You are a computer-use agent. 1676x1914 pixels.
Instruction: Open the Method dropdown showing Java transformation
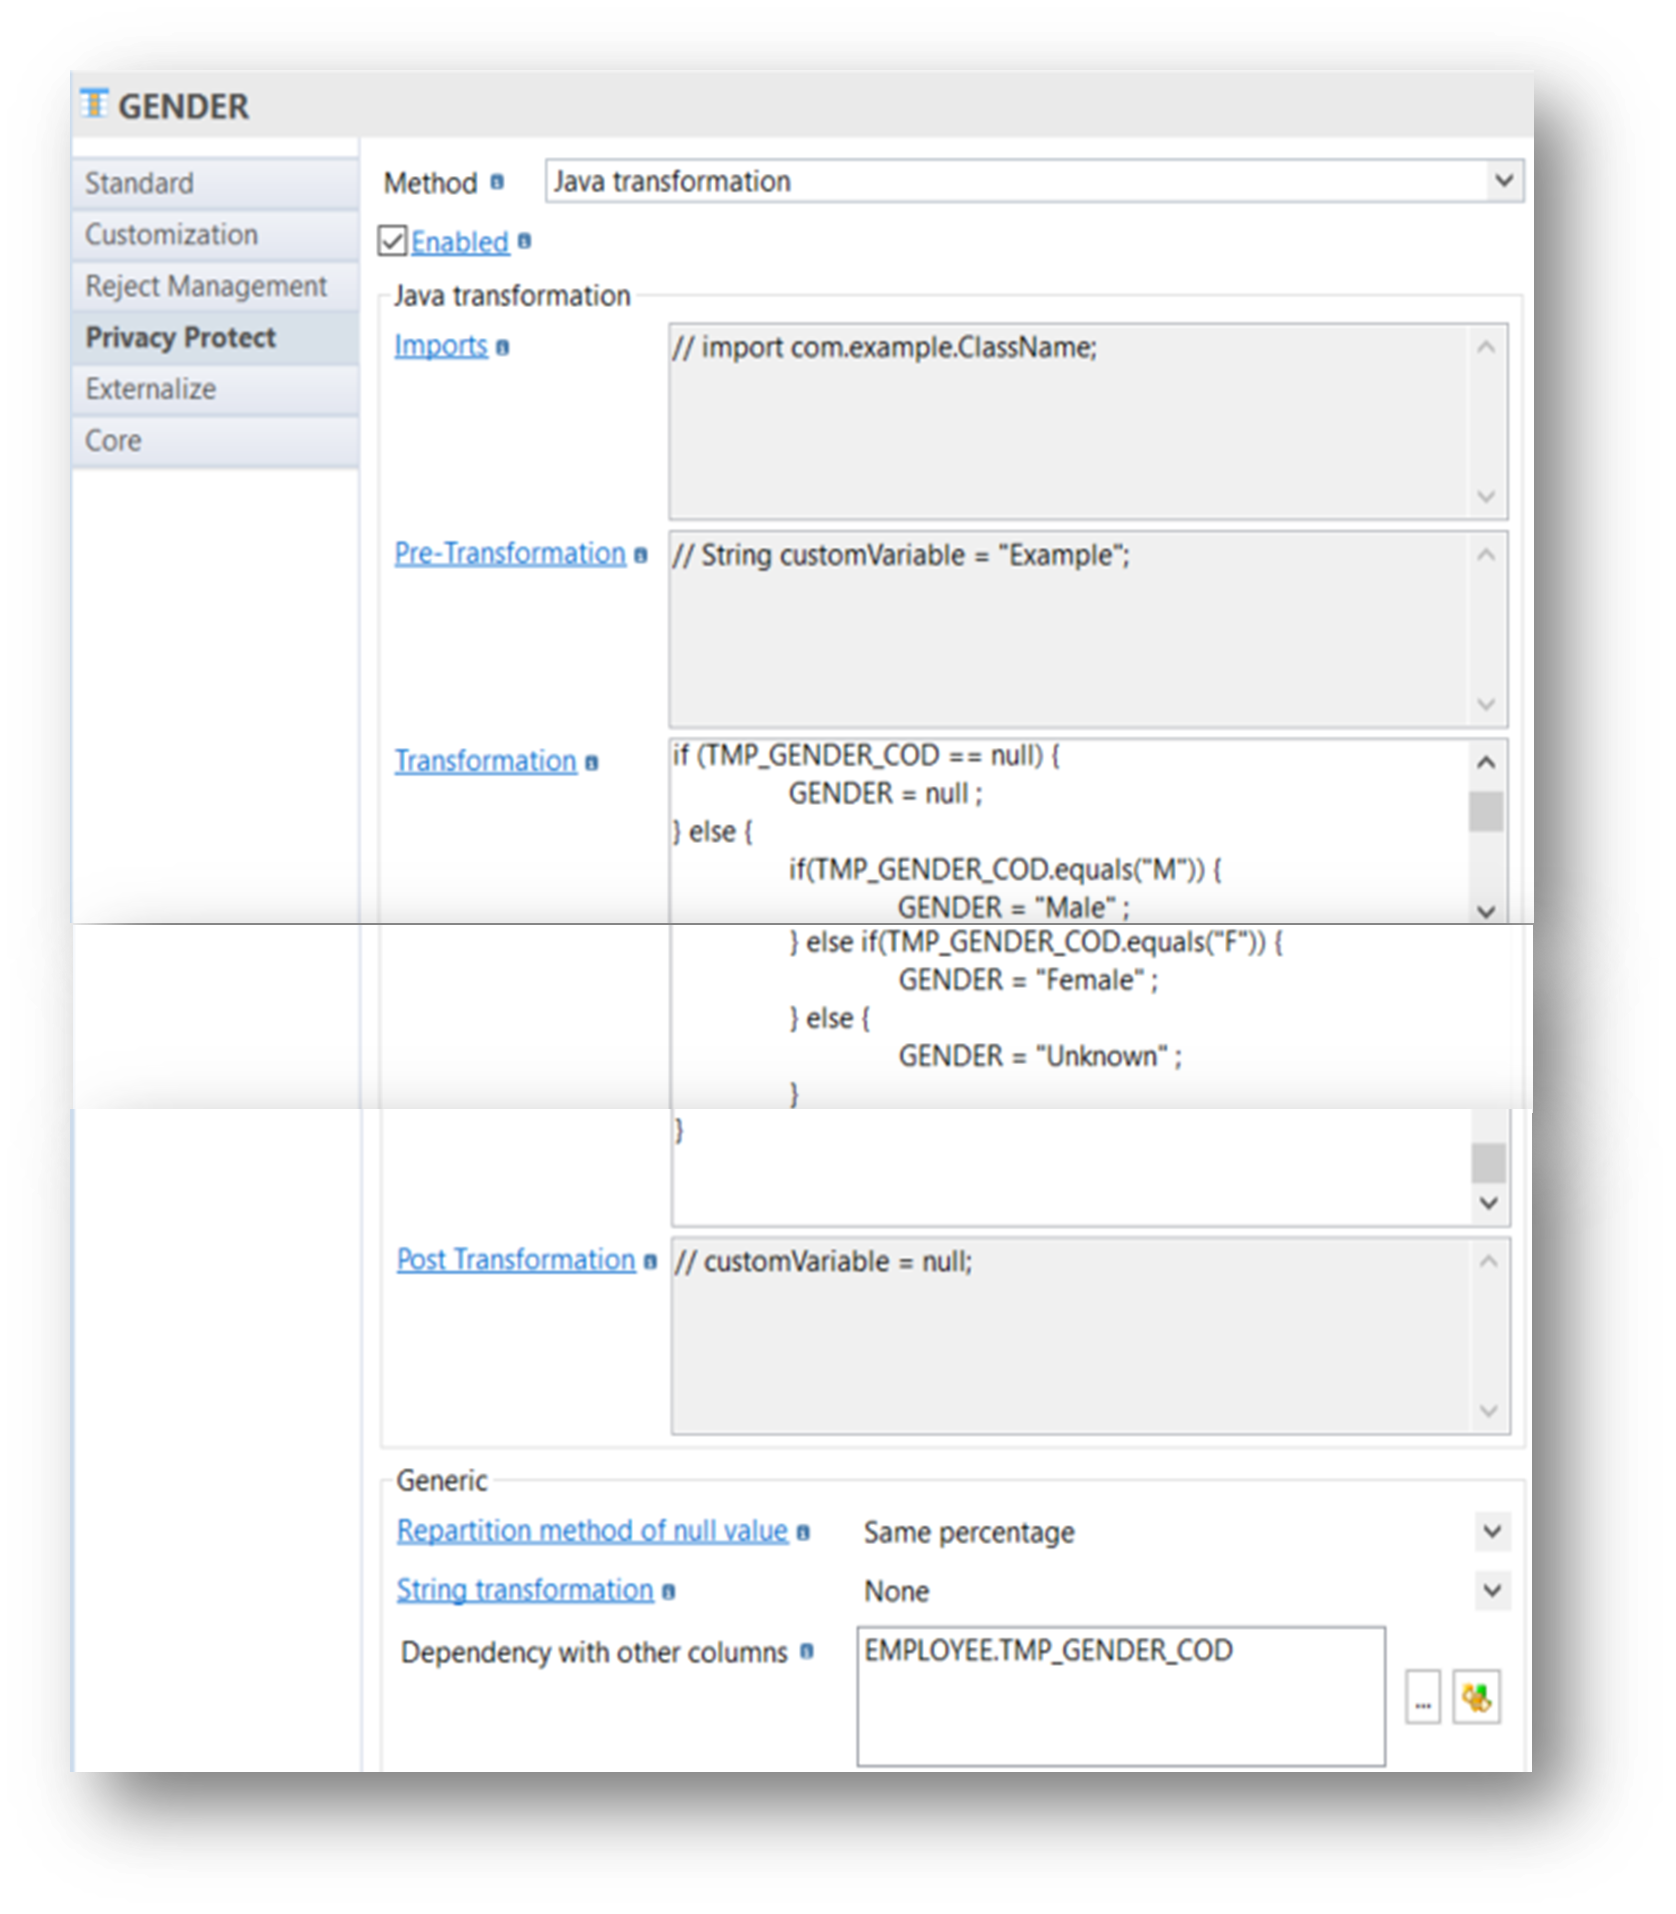[x=1502, y=181]
